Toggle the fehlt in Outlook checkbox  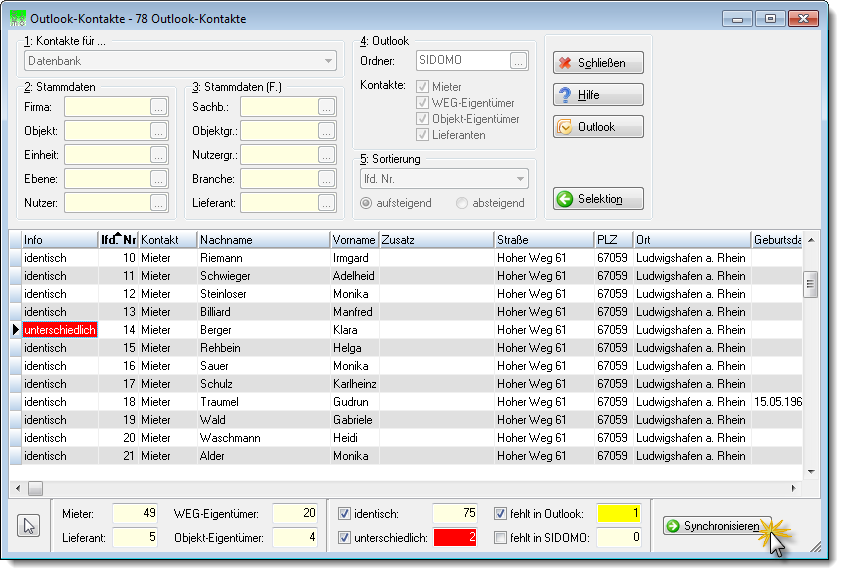[501, 514]
